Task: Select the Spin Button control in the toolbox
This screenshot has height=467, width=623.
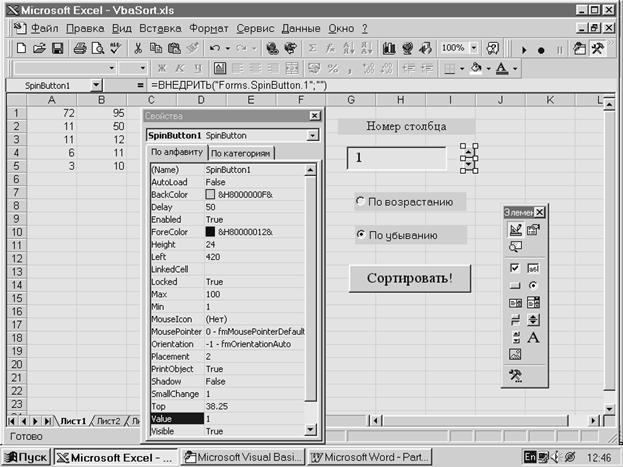Action: [533, 320]
